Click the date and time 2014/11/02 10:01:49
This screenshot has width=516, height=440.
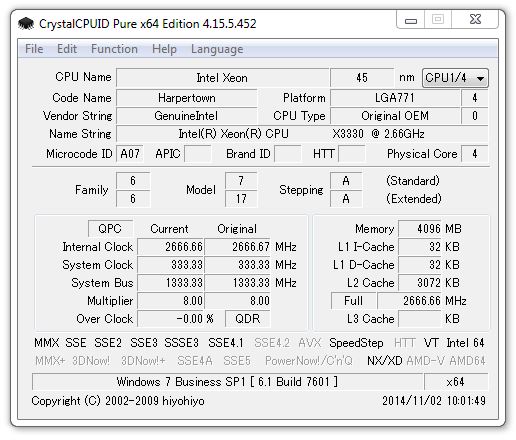(434, 401)
